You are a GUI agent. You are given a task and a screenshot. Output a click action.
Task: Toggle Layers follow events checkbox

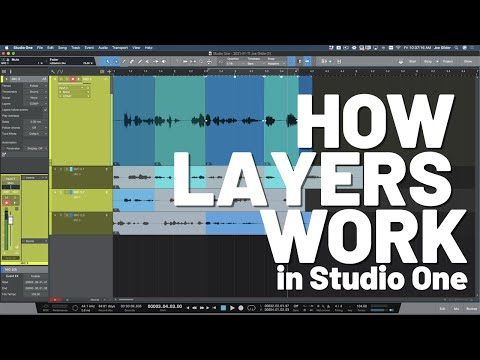[45, 110]
